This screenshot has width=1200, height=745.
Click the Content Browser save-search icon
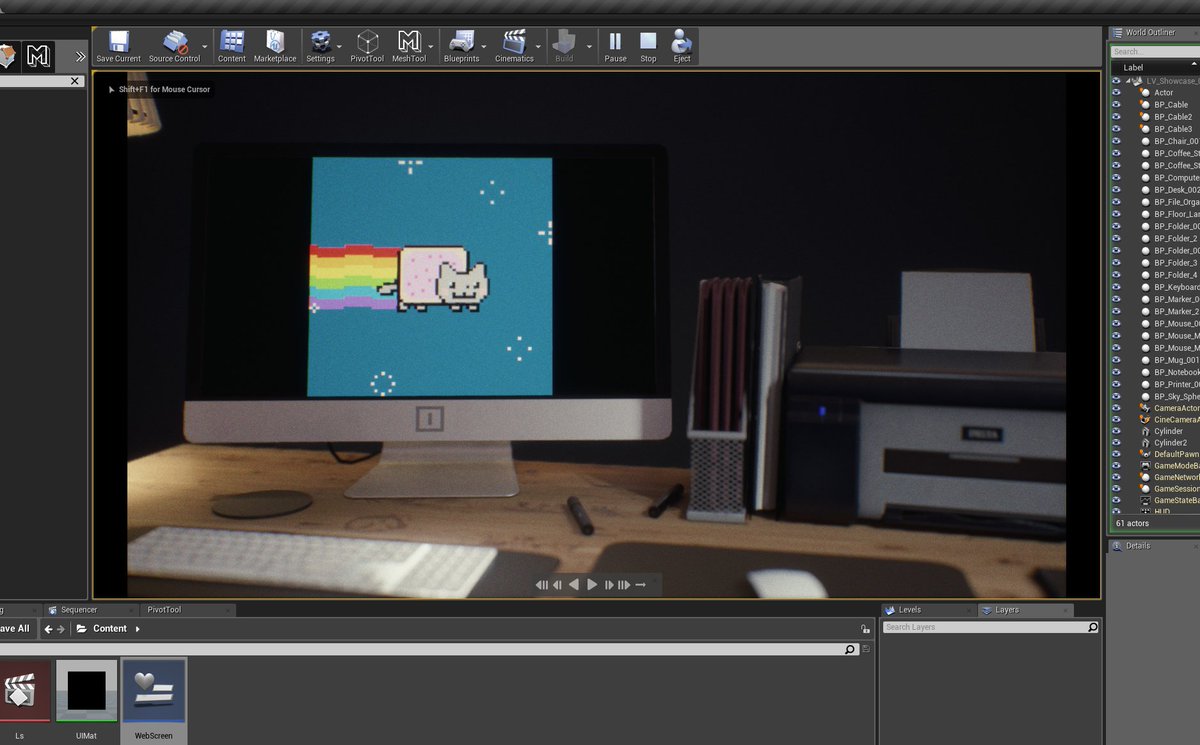(x=866, y=649)
